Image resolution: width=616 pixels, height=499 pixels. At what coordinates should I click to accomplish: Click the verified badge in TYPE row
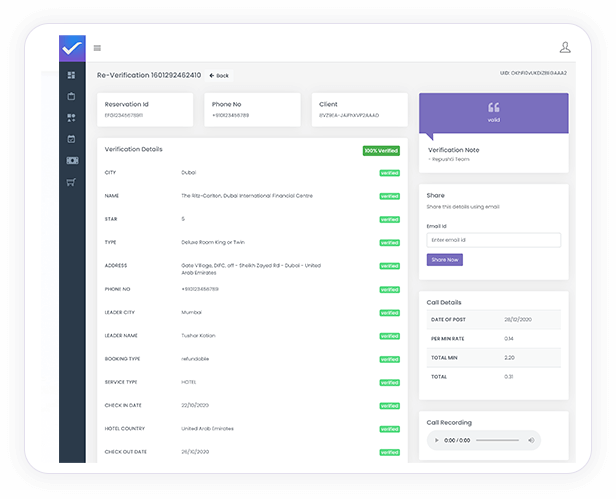[x=390, y=242]
